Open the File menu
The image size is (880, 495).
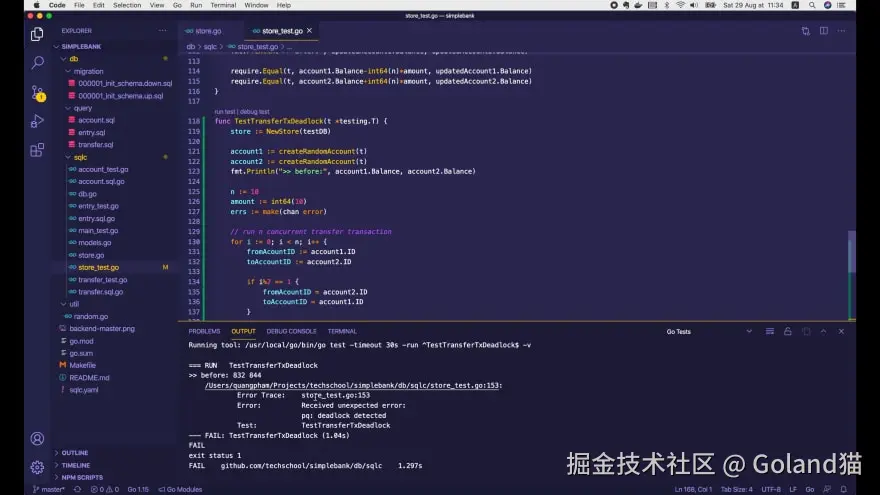79,5
